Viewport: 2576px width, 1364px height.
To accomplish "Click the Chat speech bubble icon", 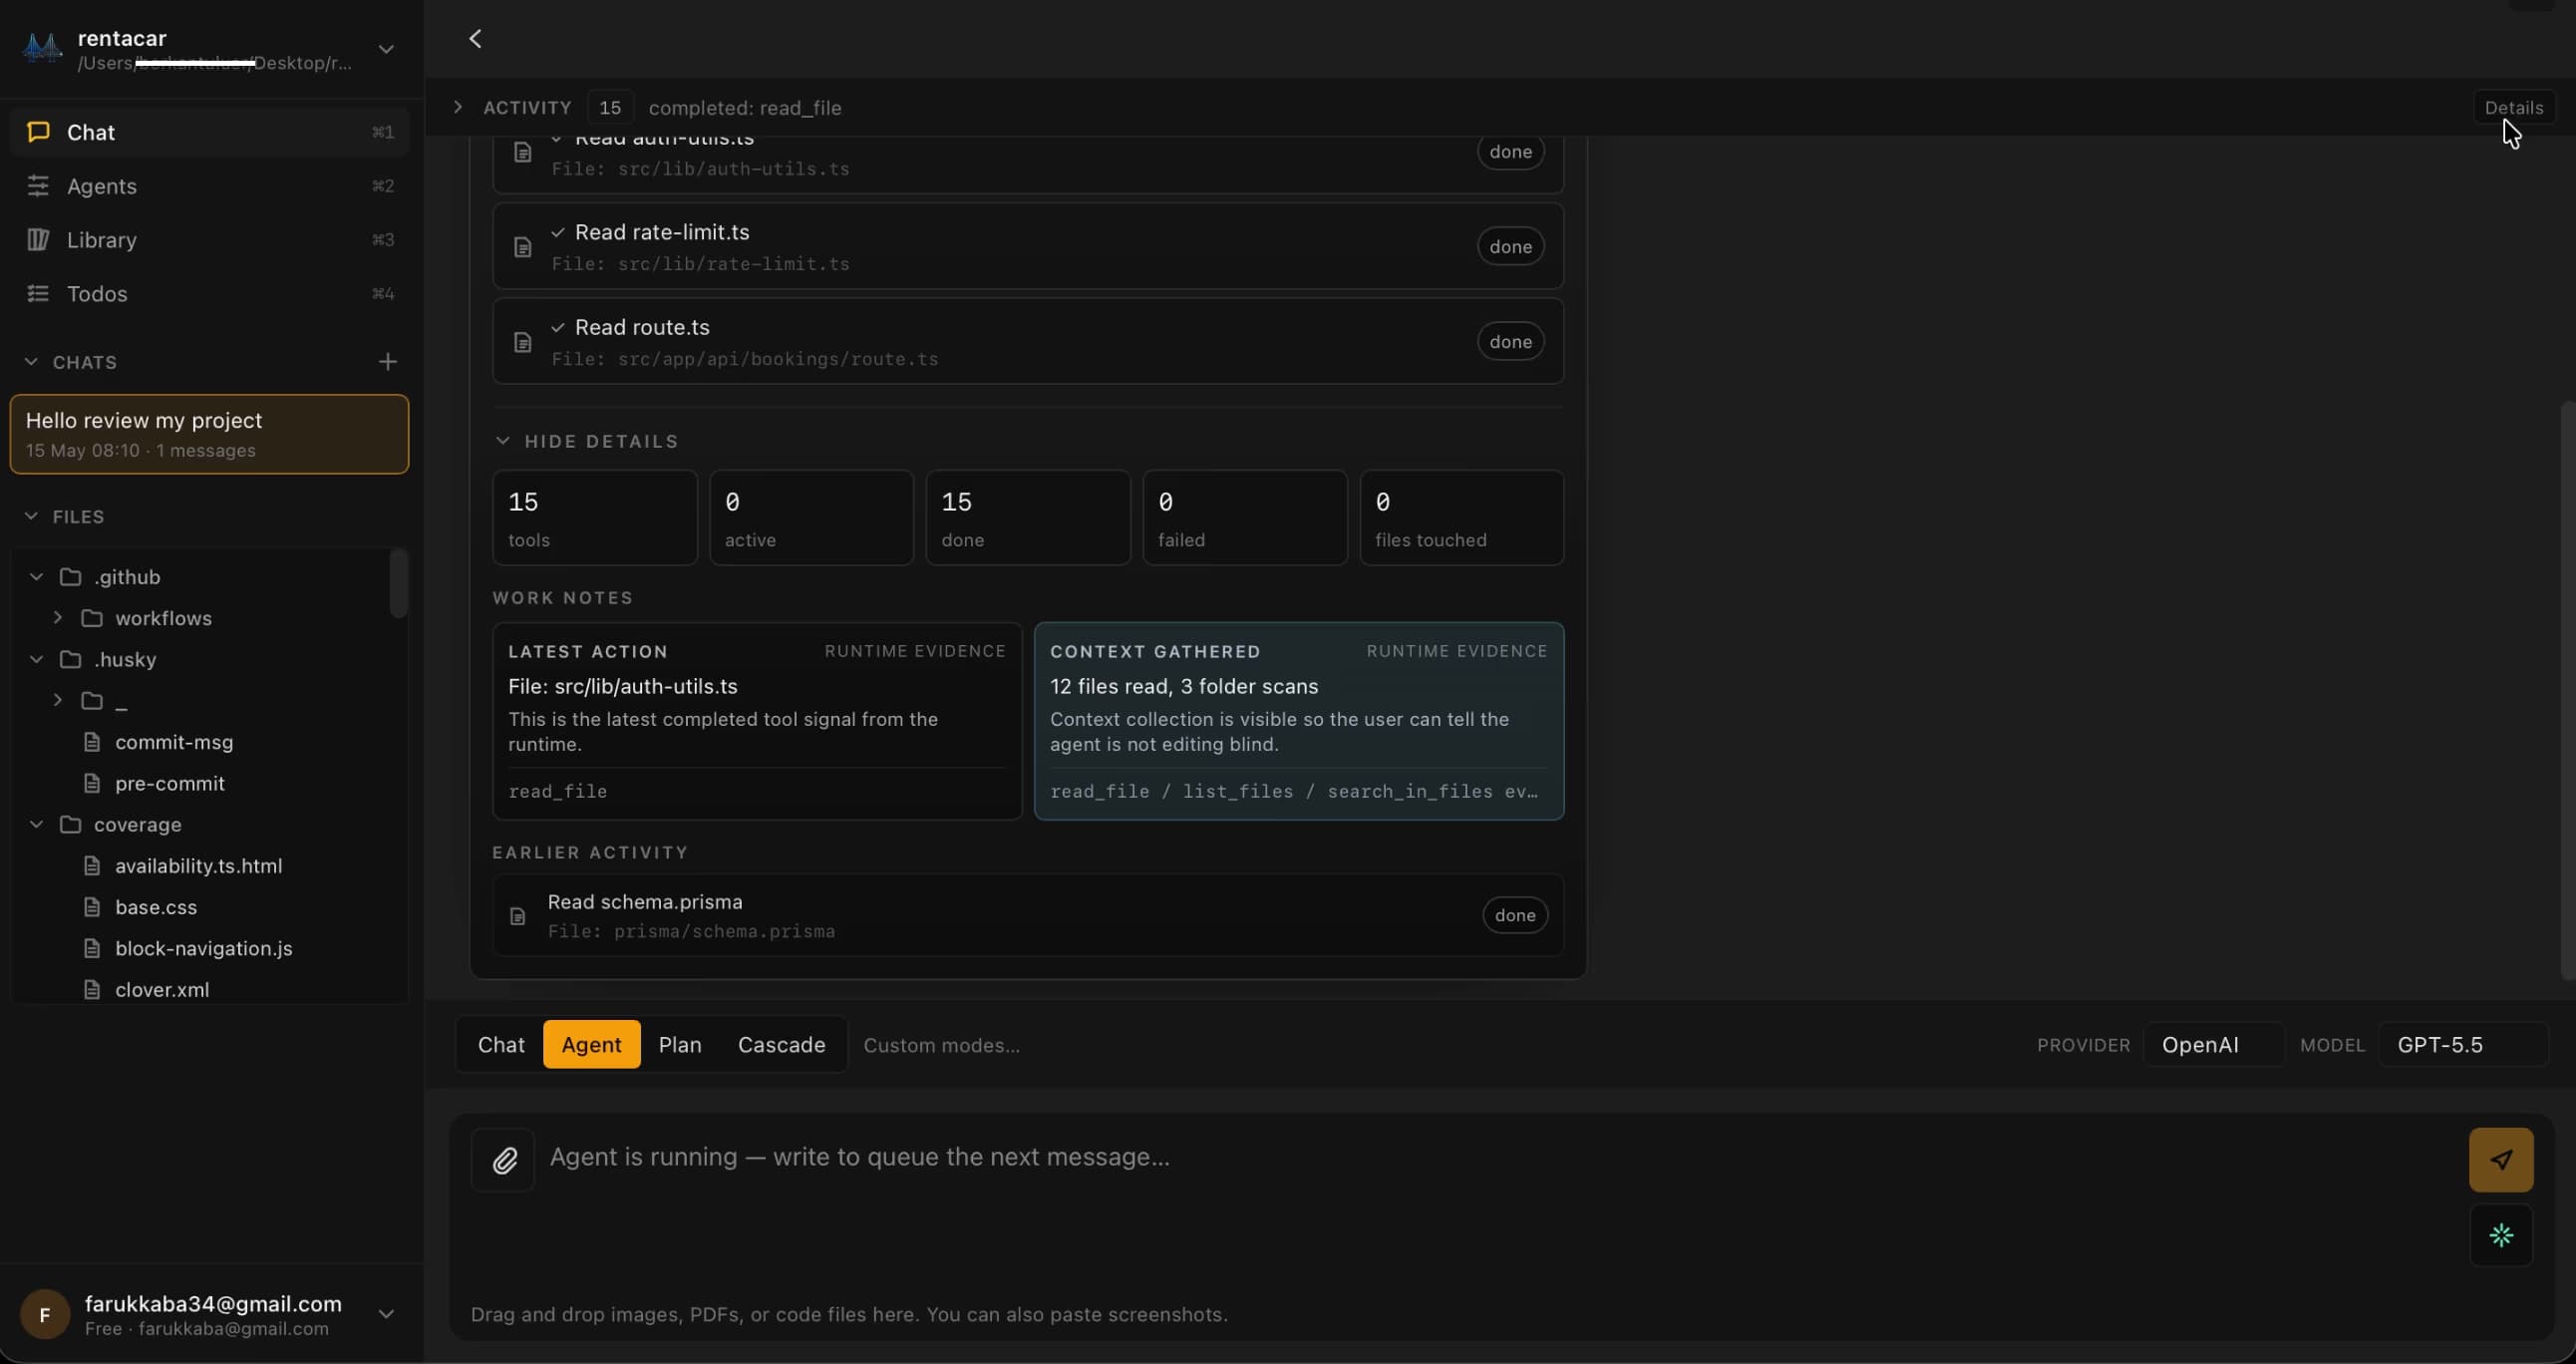I will (38, 132).
